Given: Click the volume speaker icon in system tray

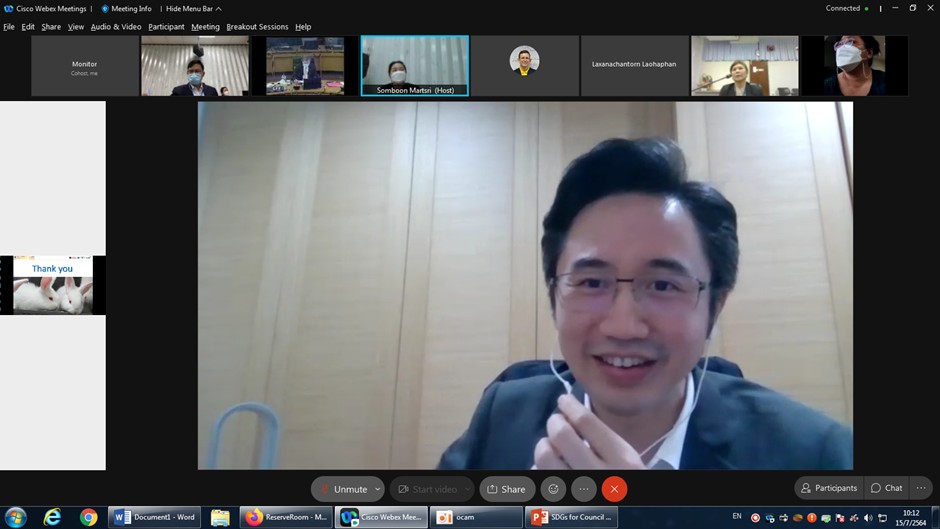Looking at the screenshot, I should [868, 518].
